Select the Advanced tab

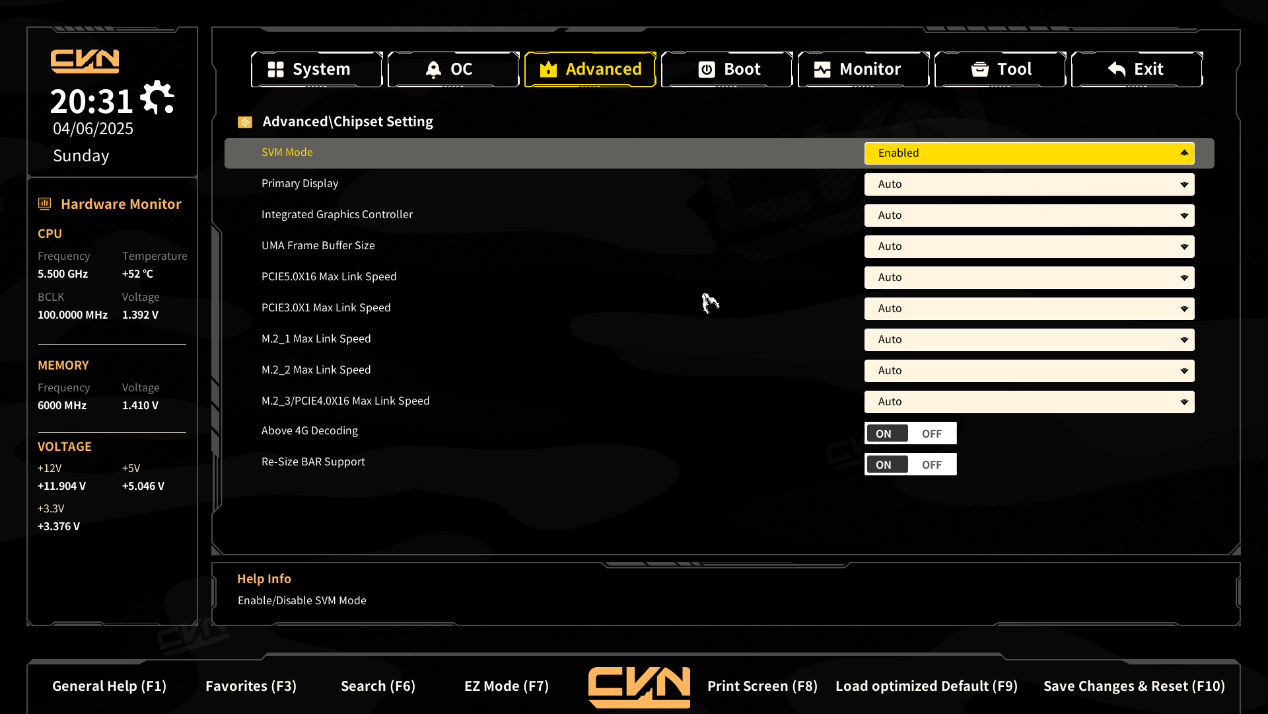coord(590,70)
